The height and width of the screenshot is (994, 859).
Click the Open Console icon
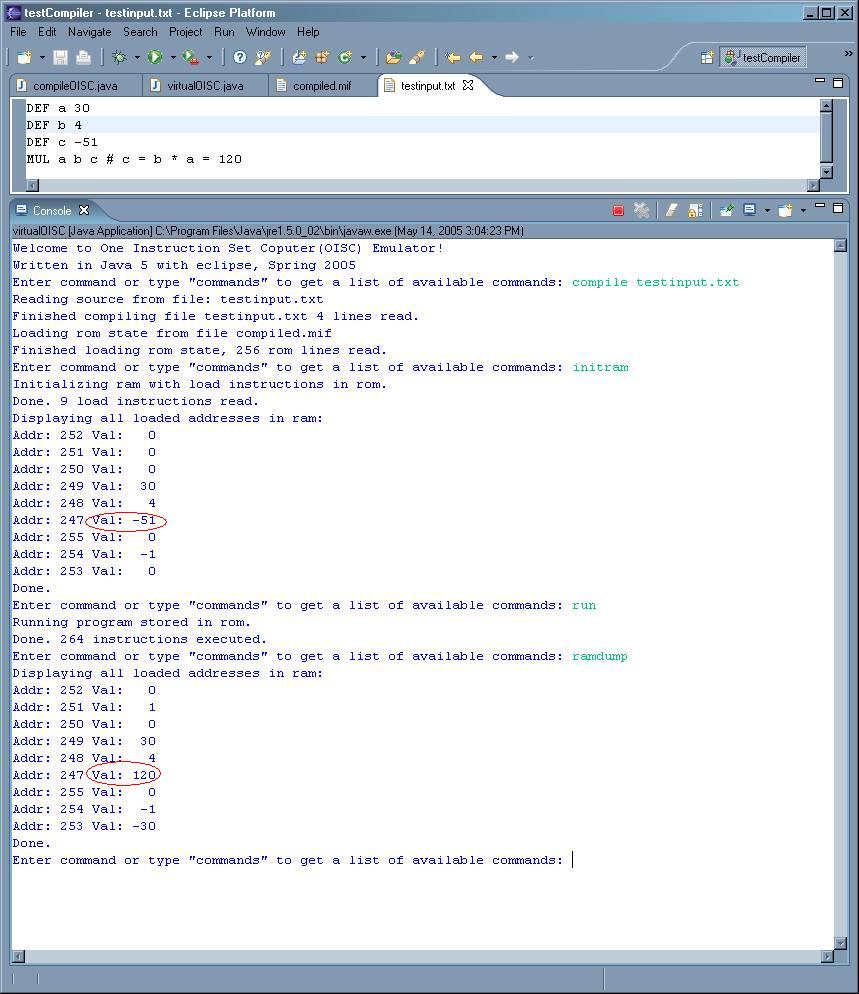click(x=785, y=210)
